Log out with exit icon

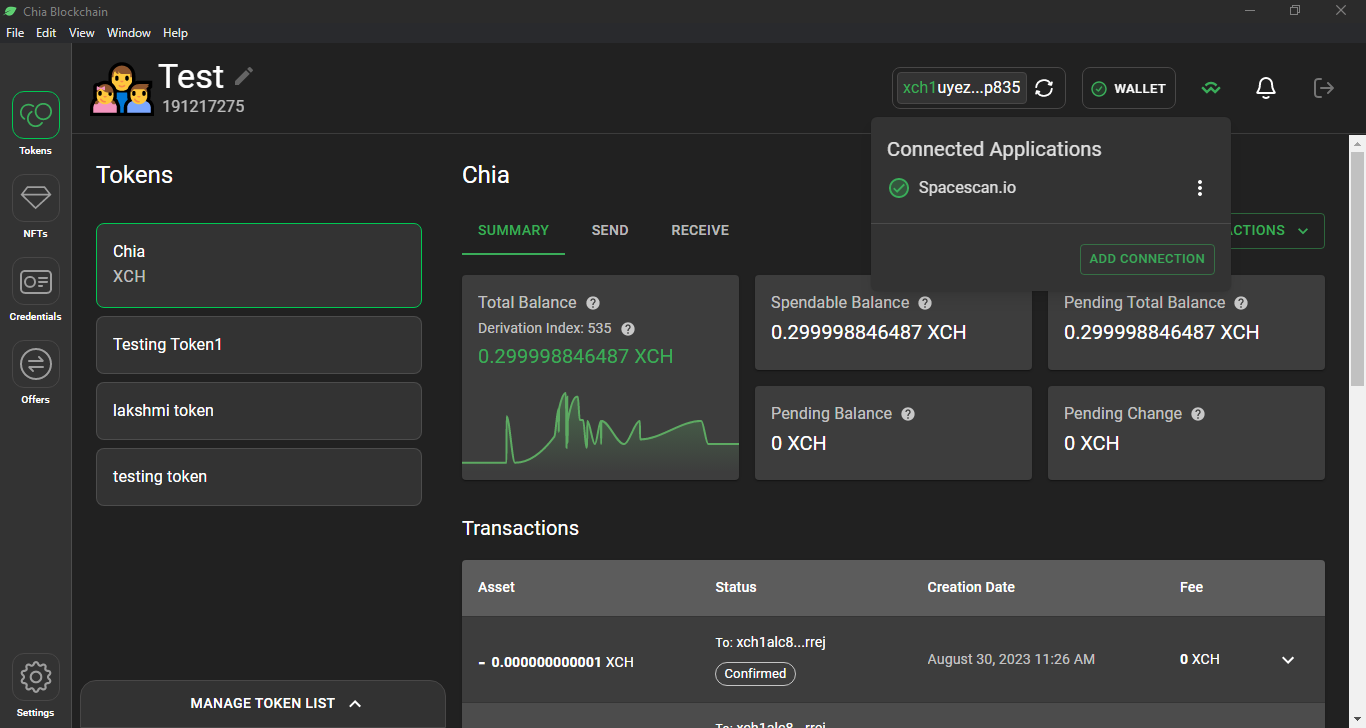(x=1323, y=88)
